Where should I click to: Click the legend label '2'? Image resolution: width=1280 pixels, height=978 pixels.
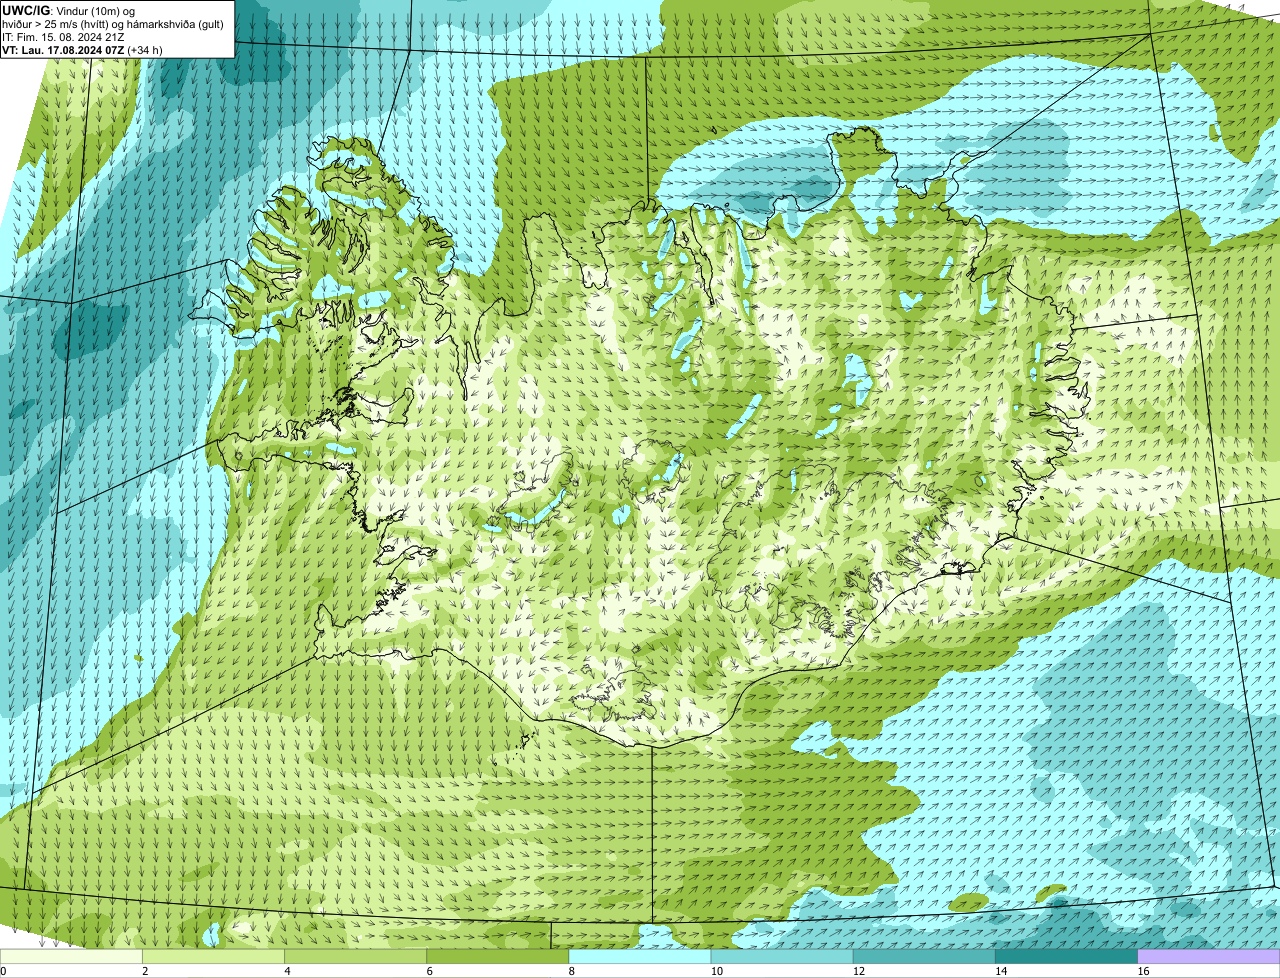coord(145,971)
